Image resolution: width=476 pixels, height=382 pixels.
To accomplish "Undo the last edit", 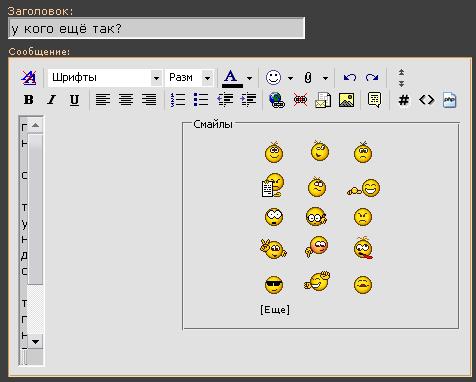I will (x=350, y=78).
